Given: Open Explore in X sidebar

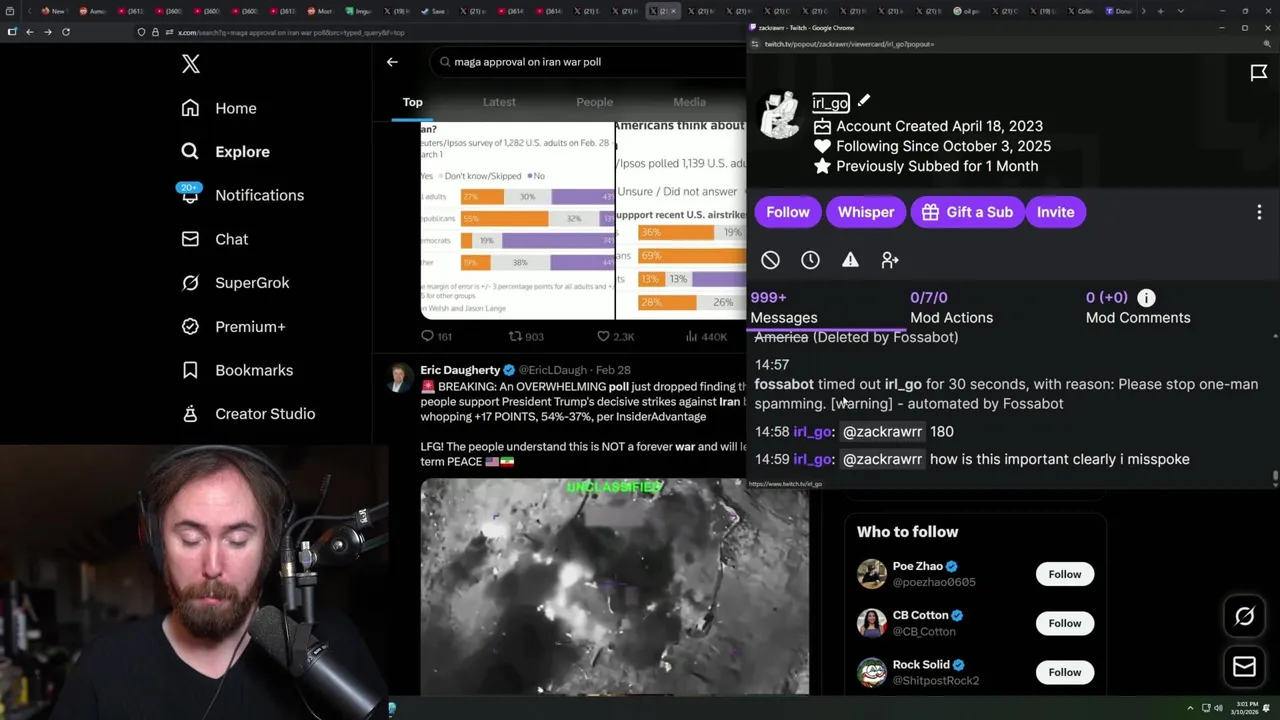Looking at the screenshot, I should [x=225, y=152].
